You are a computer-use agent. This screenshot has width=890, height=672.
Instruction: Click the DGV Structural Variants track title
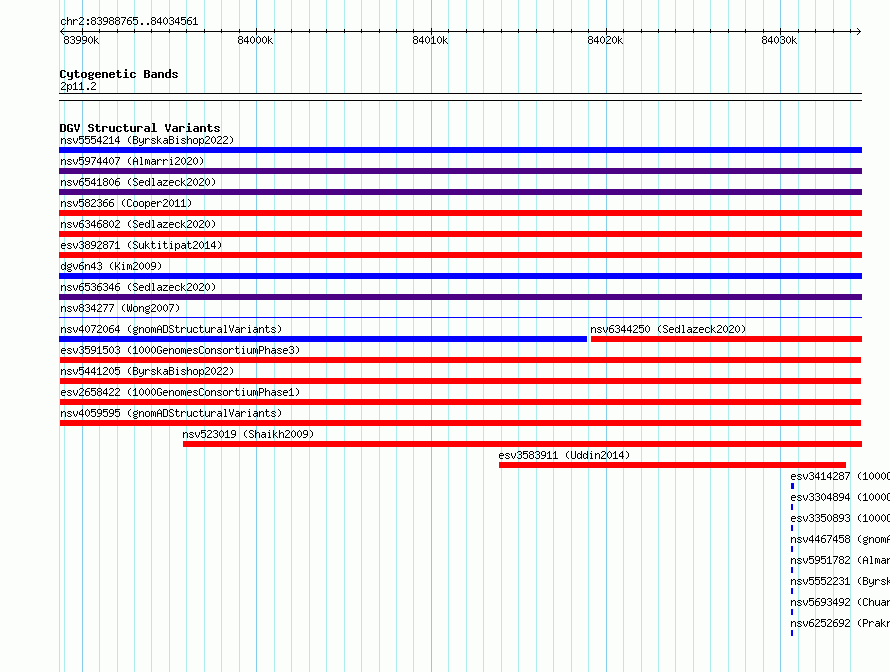[x=140, y=128]
